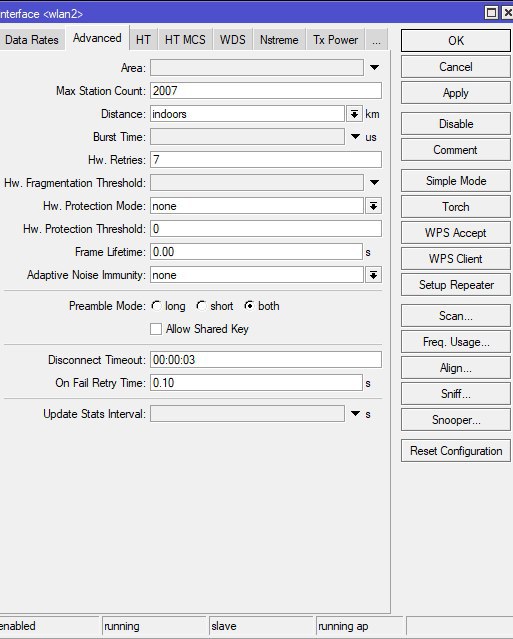Launch the Torch tool
Screen dimensions: 513x639
pos(456,207)
